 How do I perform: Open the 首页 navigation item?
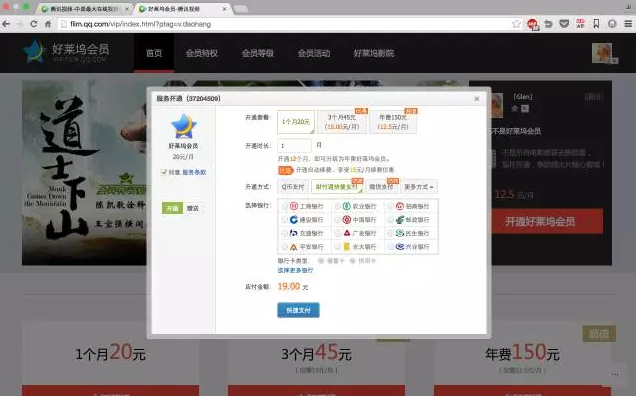[154, 53]
